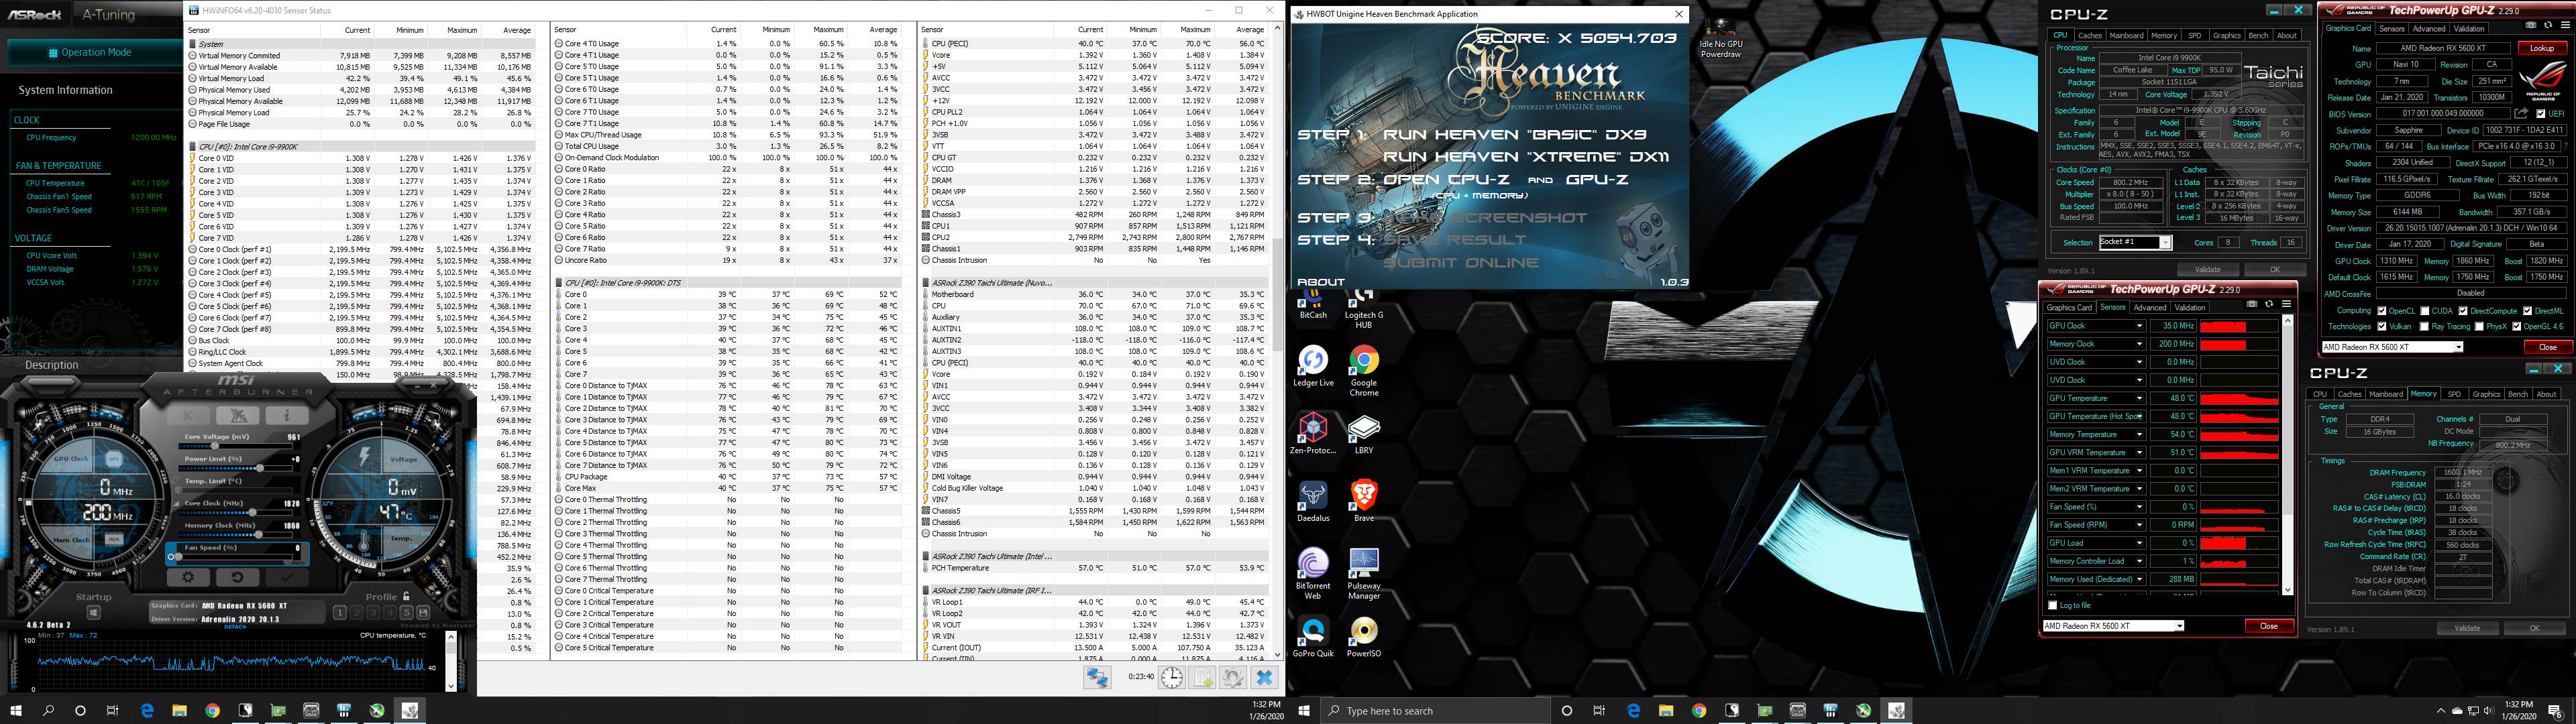The image size is (2576, 724).
Task: Open Brave browser desktop shortcut
Action: 1363,500
